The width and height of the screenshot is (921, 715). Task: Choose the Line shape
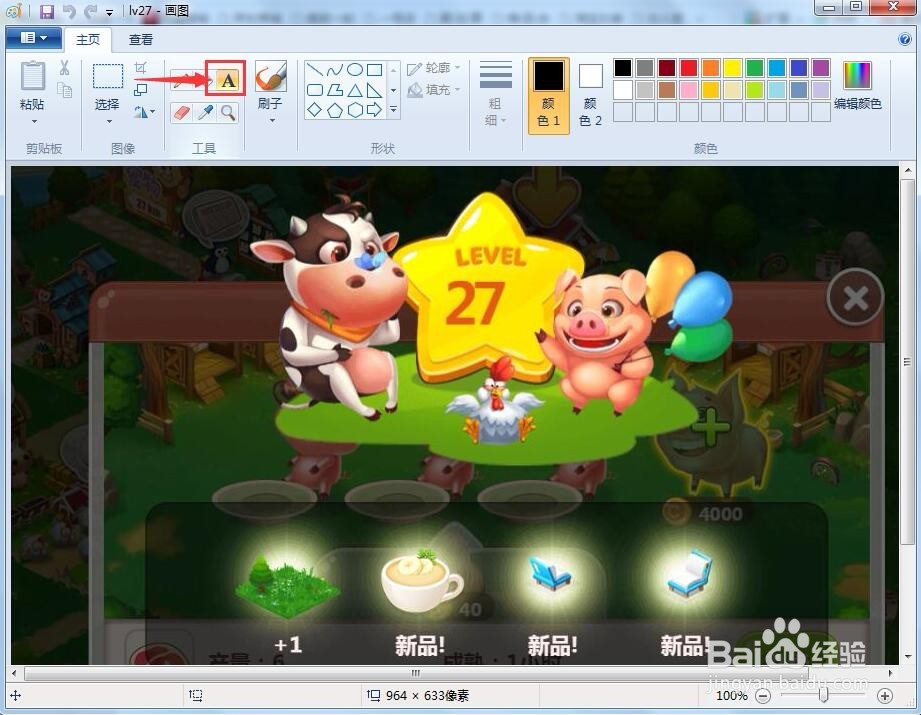[x=315, y=70]
